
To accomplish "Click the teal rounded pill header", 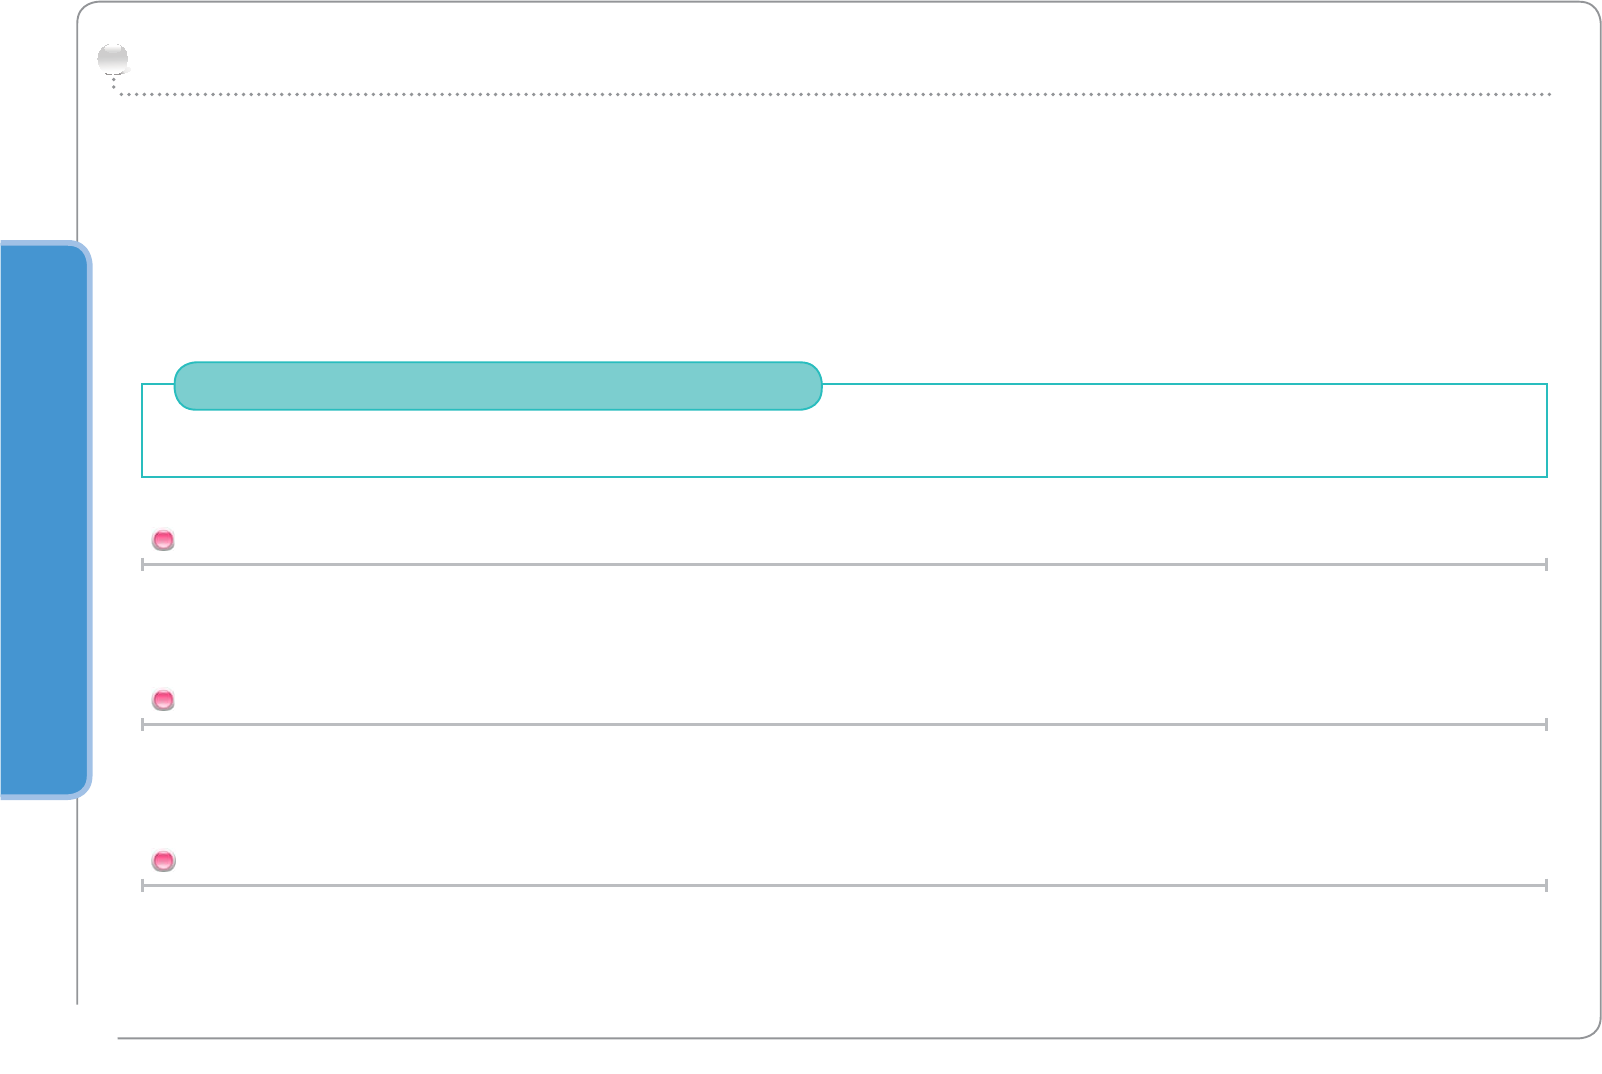I will [498, 386].
